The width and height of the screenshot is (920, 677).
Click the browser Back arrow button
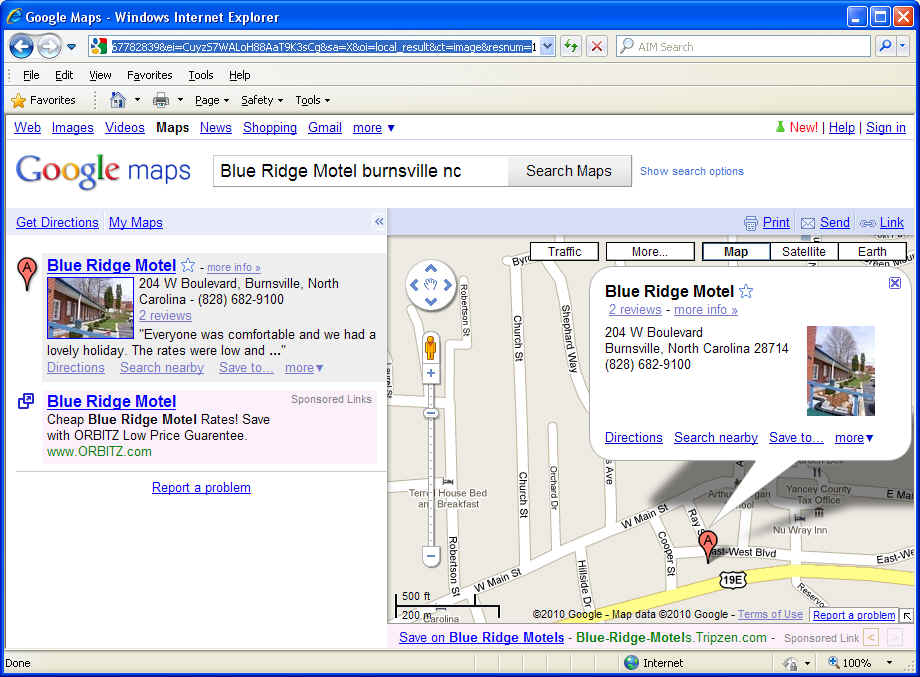[21, 46]
